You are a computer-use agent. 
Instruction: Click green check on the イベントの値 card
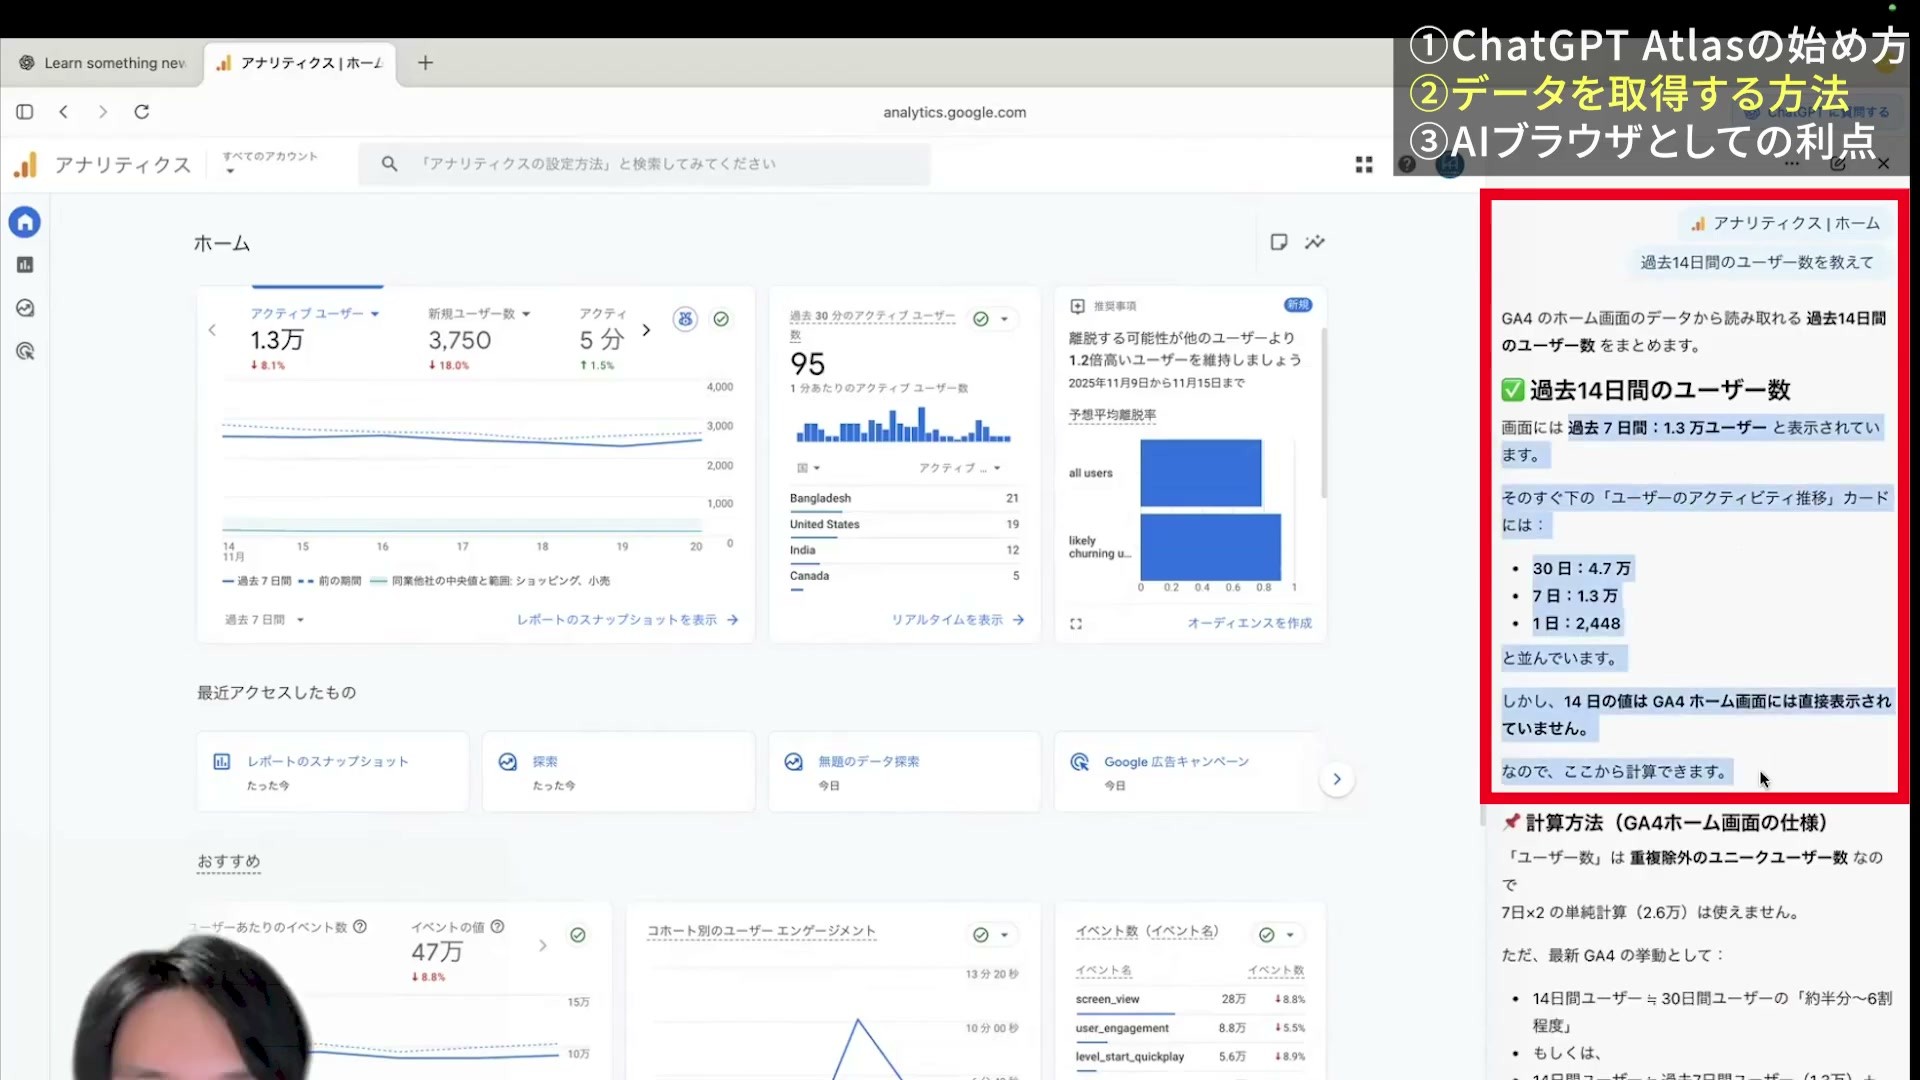coord(578,935)
